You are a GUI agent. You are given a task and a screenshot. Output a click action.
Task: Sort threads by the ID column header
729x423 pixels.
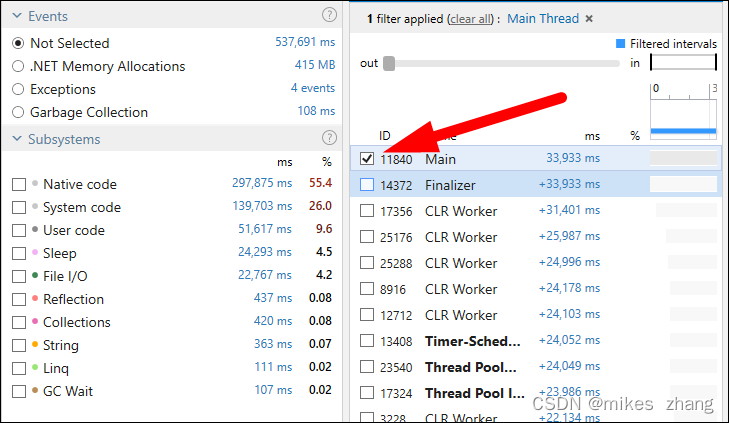(384, 136)
